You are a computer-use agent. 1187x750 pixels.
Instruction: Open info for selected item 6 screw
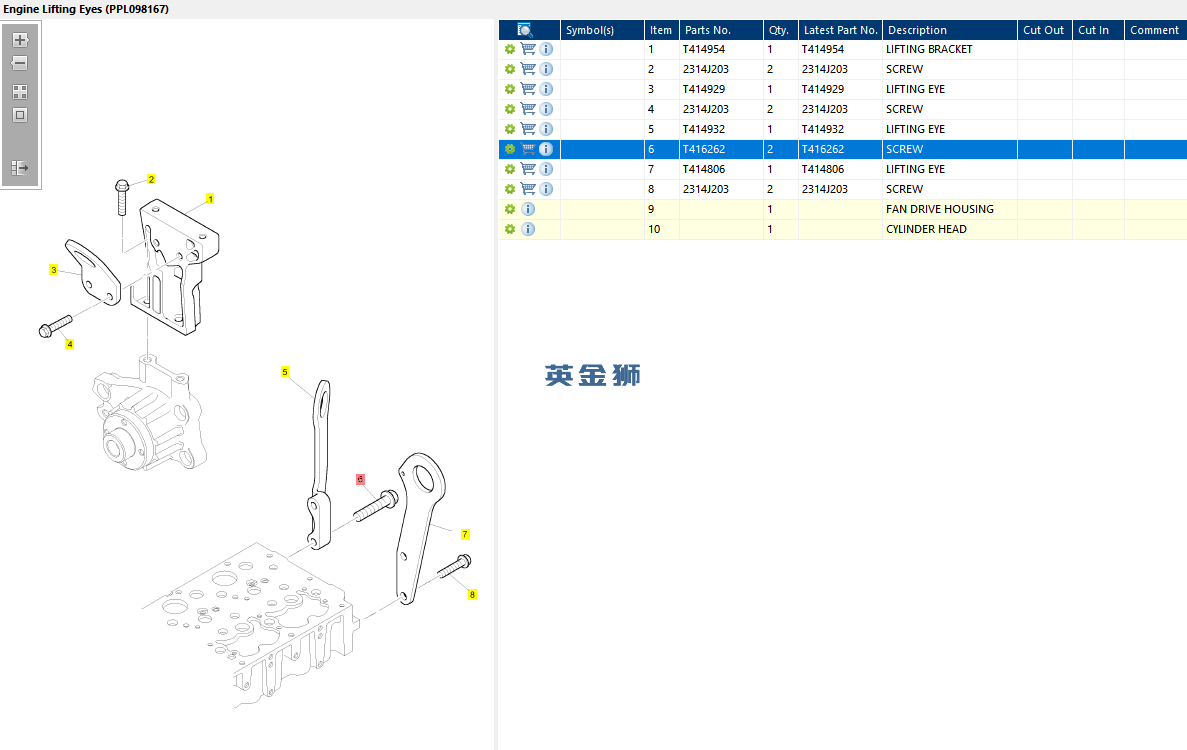click(x=546, y=149)
